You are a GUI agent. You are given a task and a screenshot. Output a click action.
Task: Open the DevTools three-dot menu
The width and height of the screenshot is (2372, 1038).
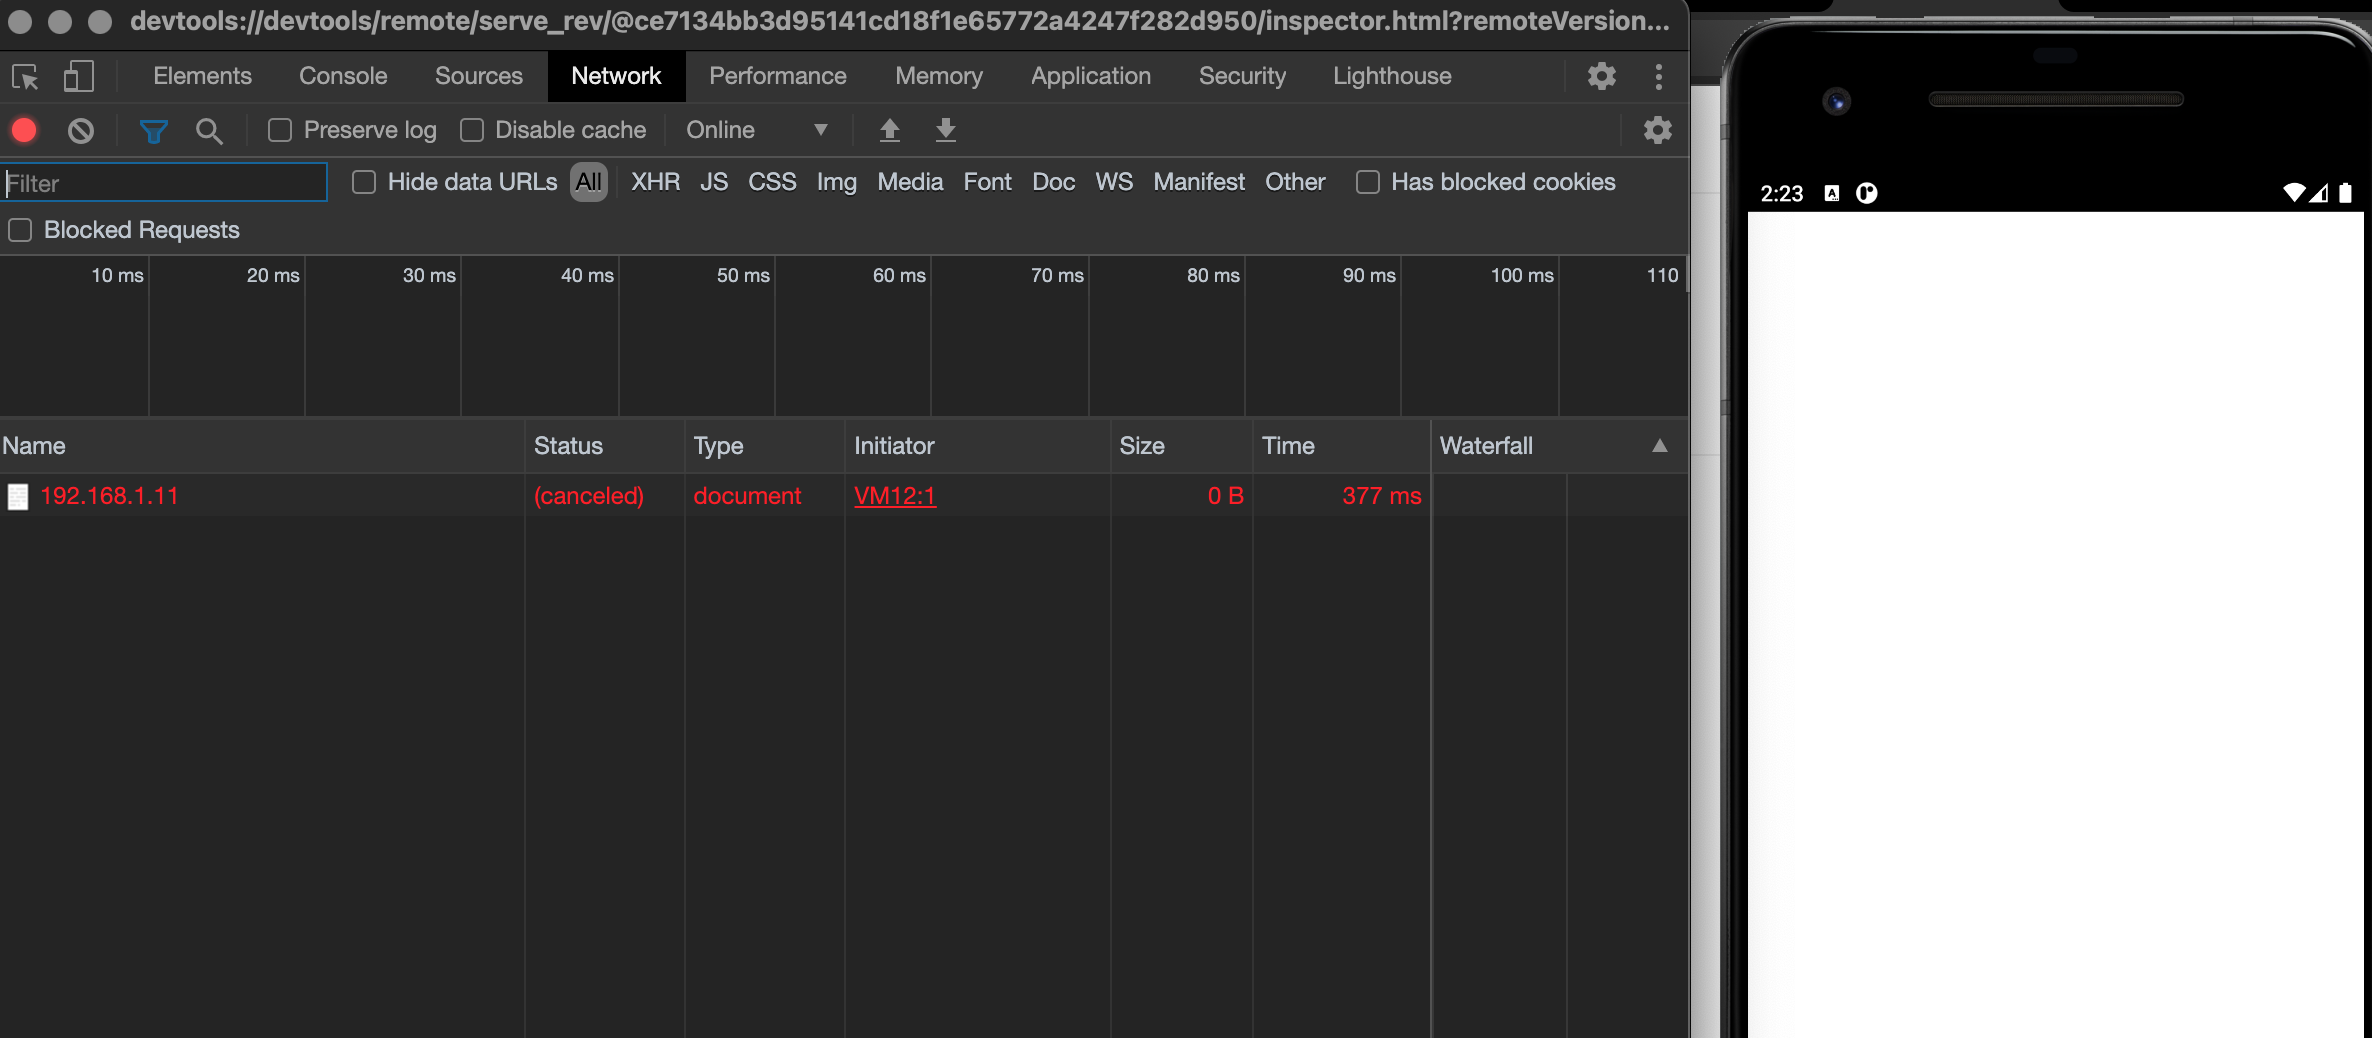[1658, 76]
